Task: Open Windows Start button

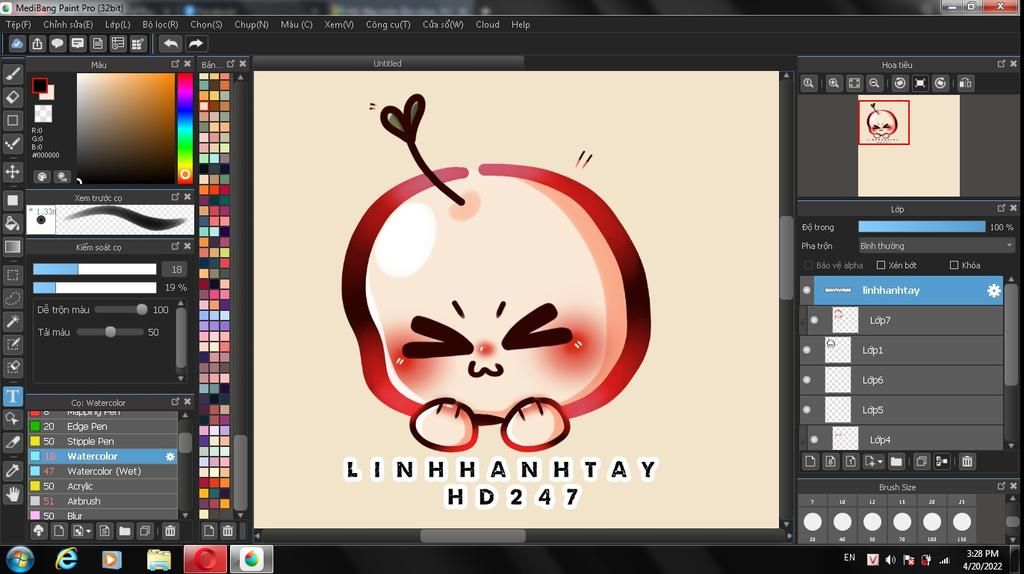Action: [x=19, y=560]
